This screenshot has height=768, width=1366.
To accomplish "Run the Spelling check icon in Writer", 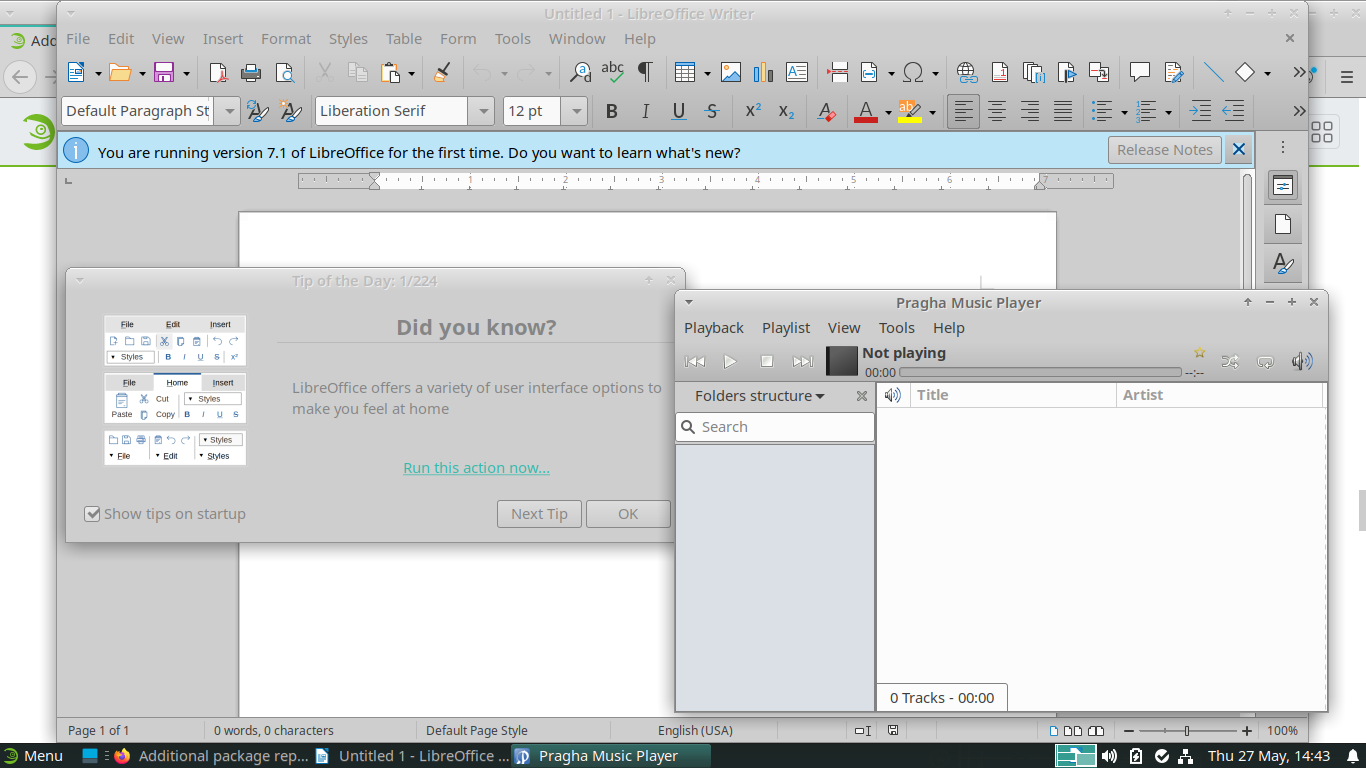I will point(612,72).
